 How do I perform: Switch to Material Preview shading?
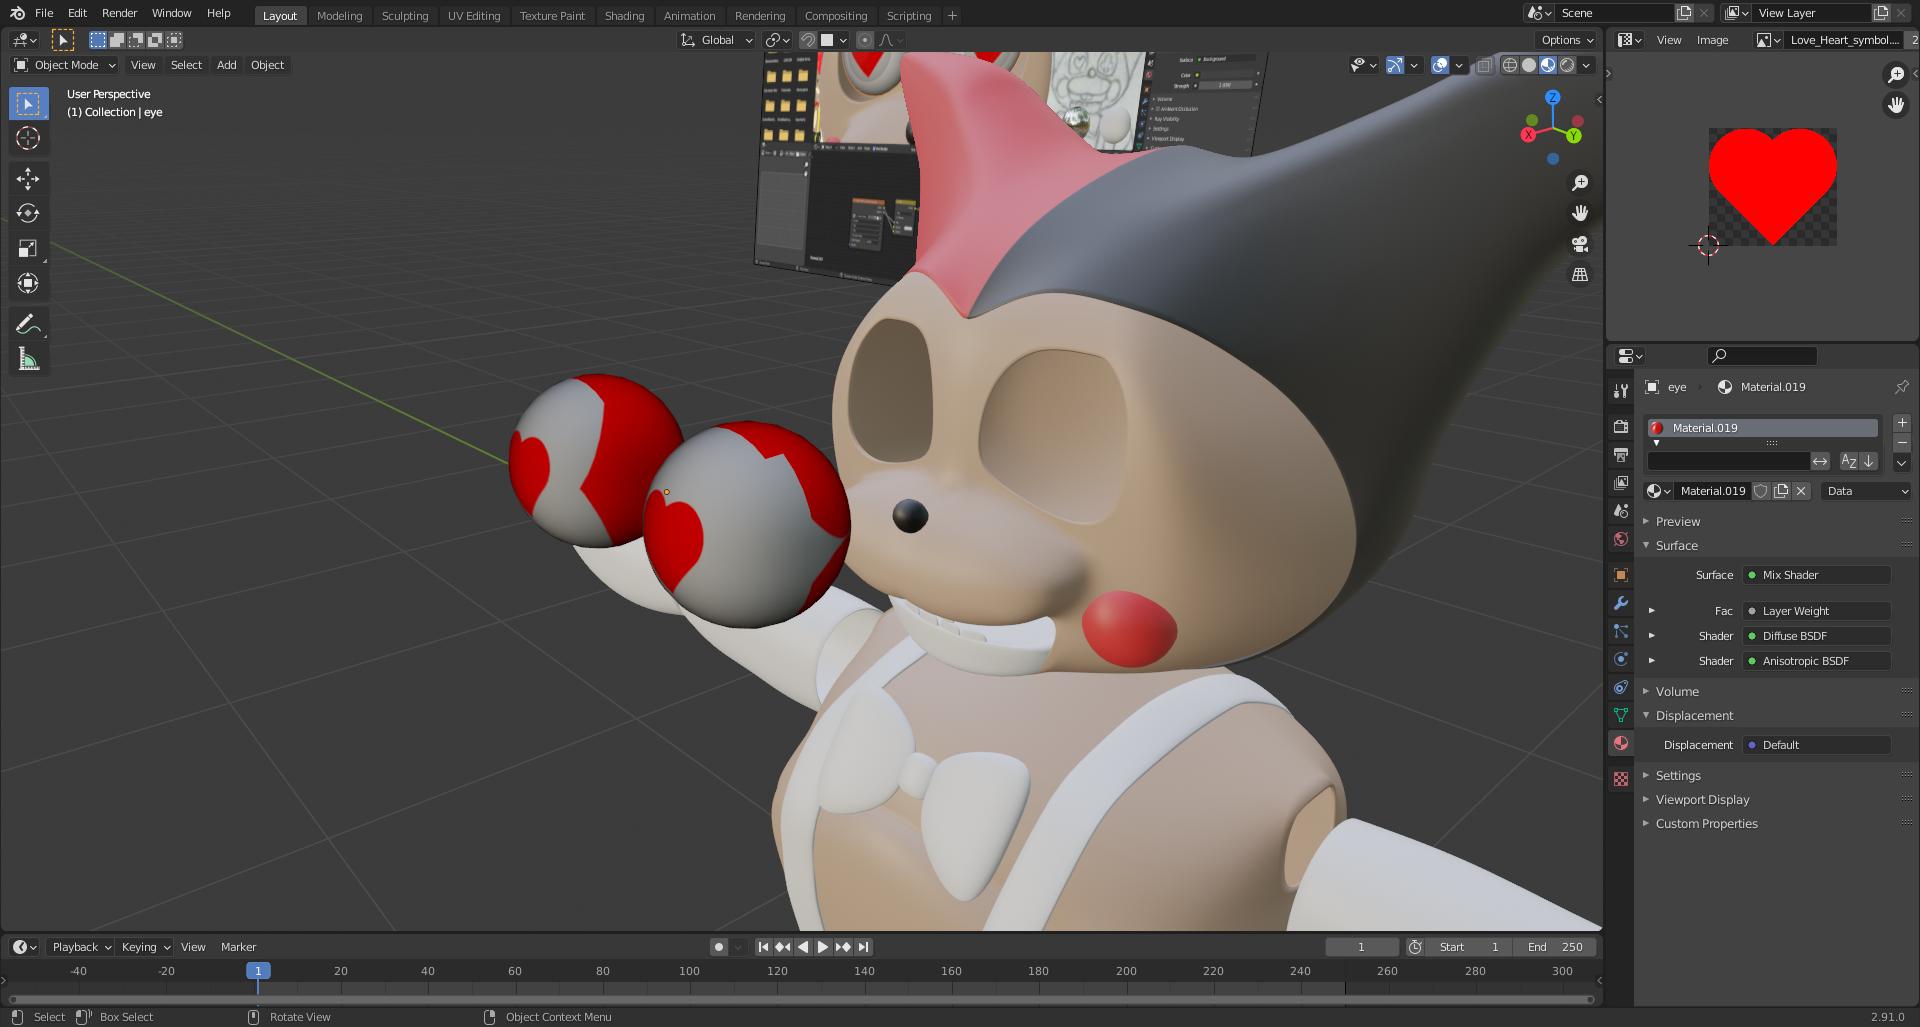[1548, 65]
